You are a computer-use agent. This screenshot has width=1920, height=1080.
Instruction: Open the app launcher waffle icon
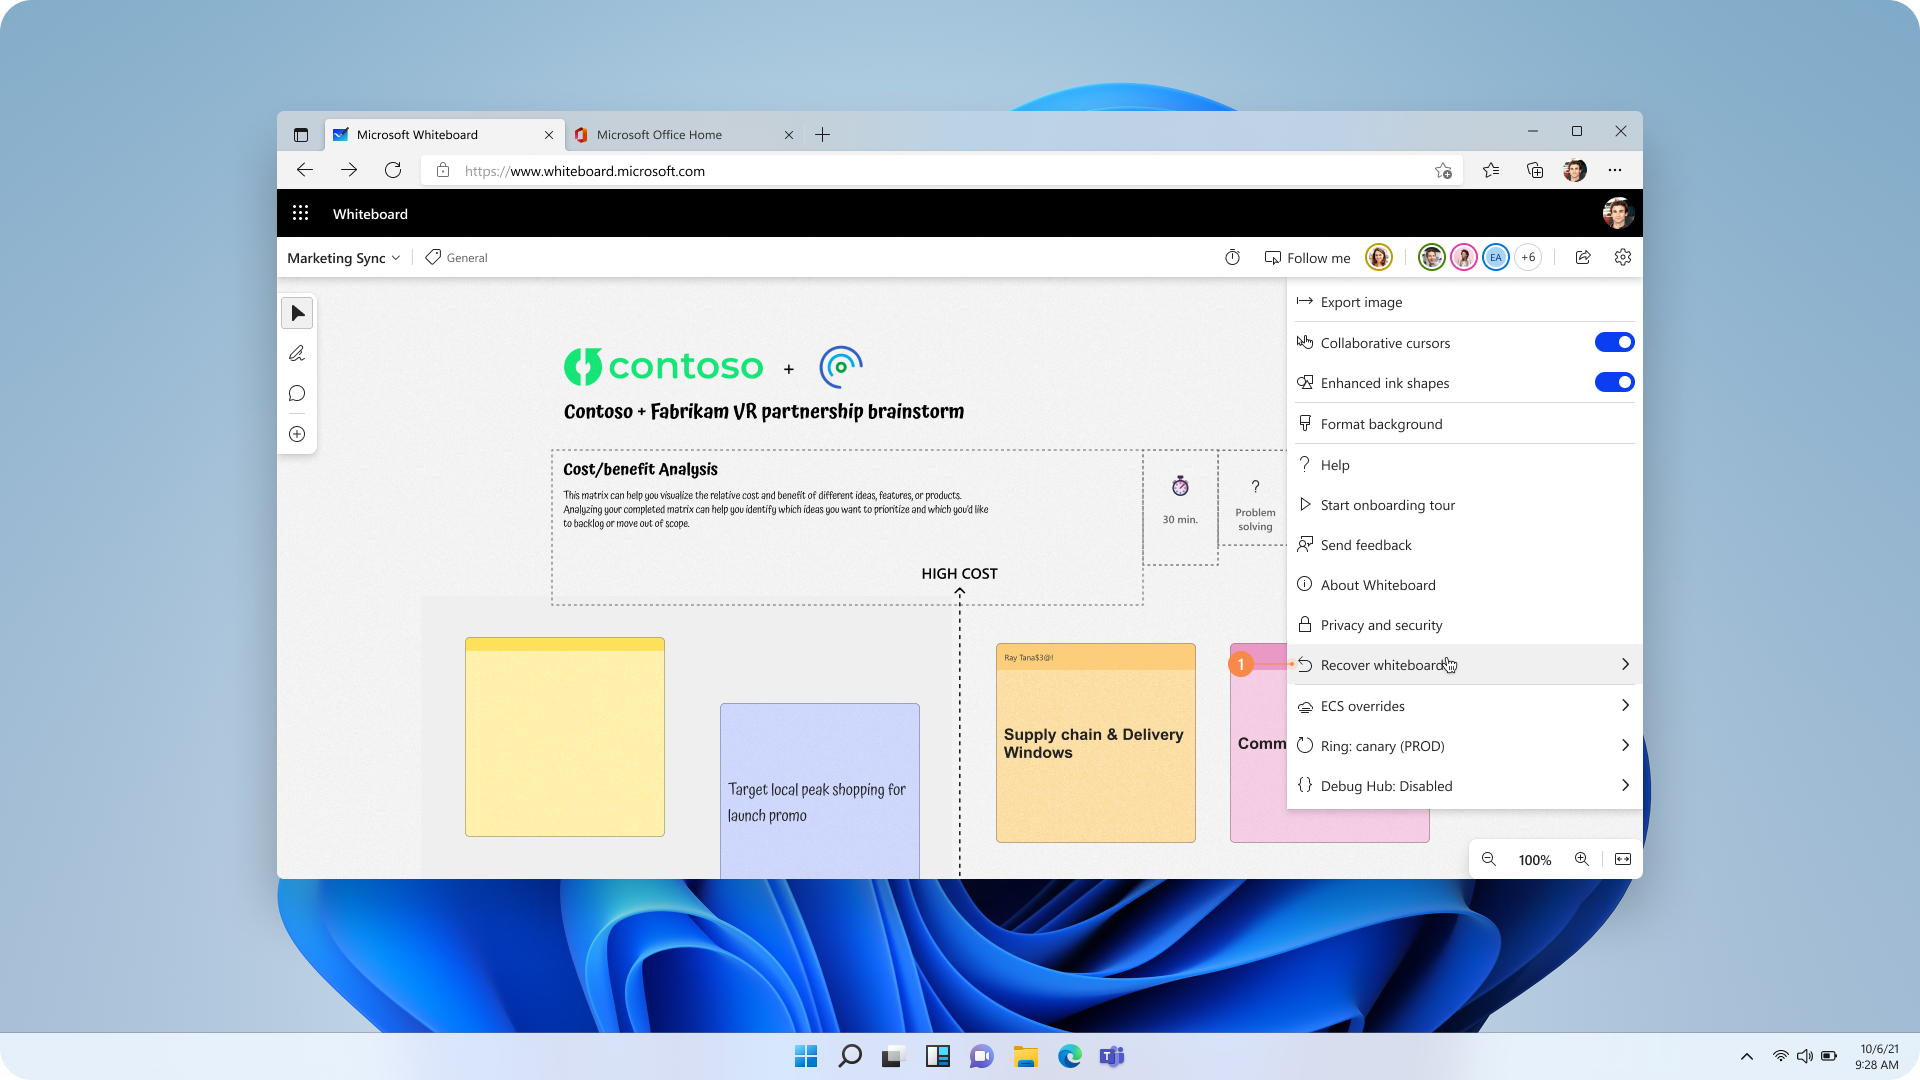[300, 213]
